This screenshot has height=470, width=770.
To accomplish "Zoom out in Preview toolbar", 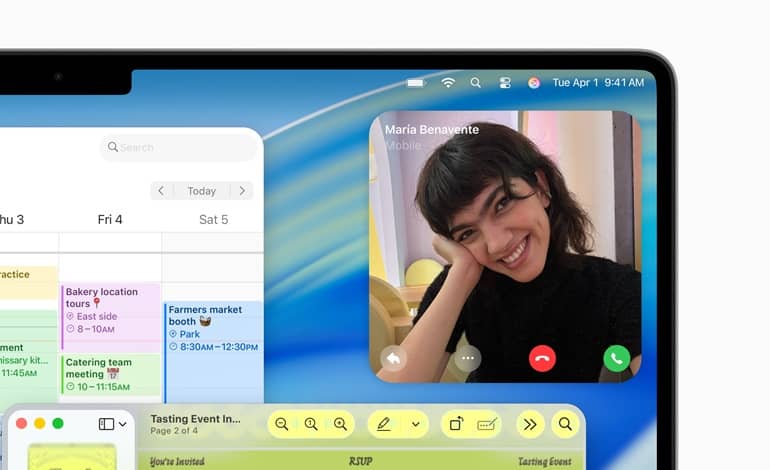I will click(x=281, y=424).
